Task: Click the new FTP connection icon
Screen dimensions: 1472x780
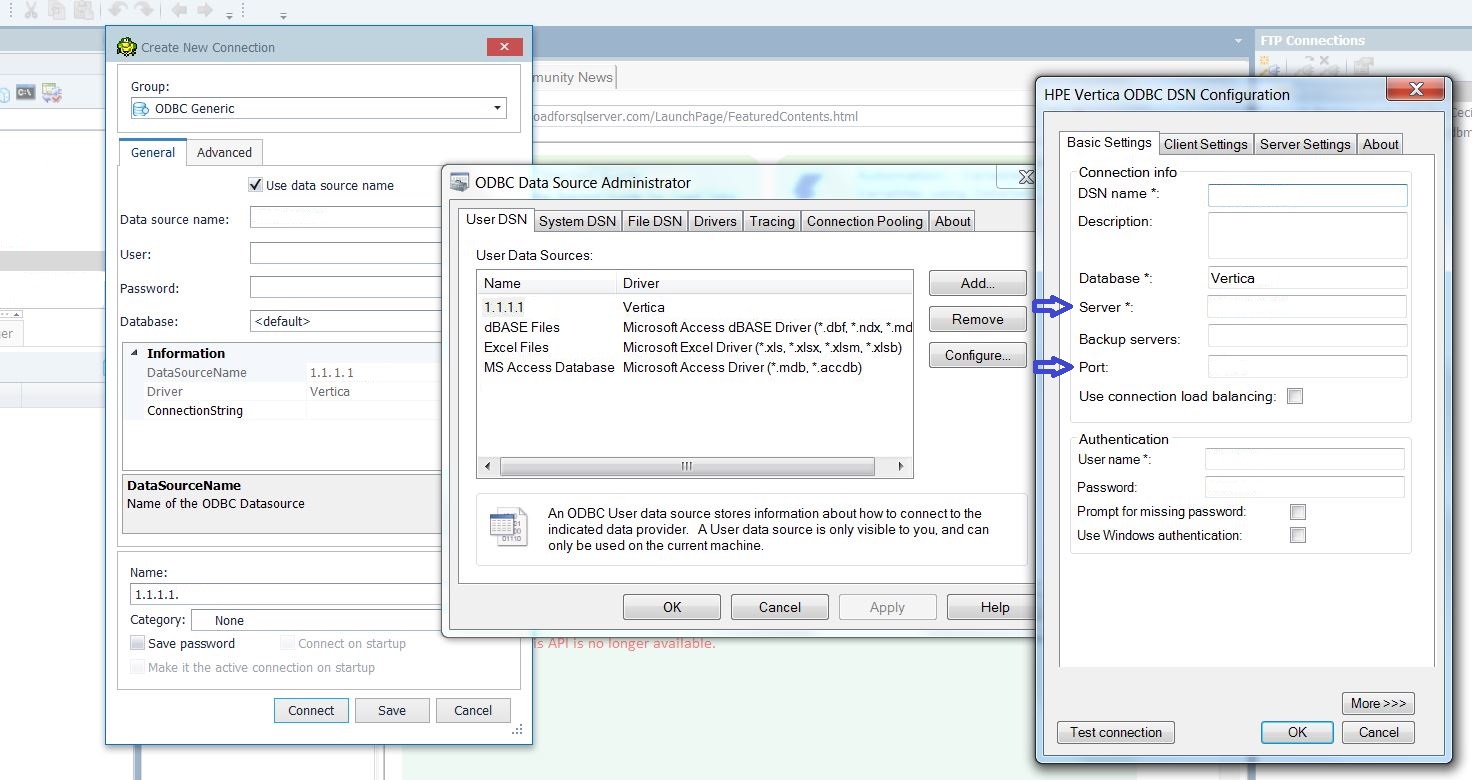Action: [x=1270, y=66]
